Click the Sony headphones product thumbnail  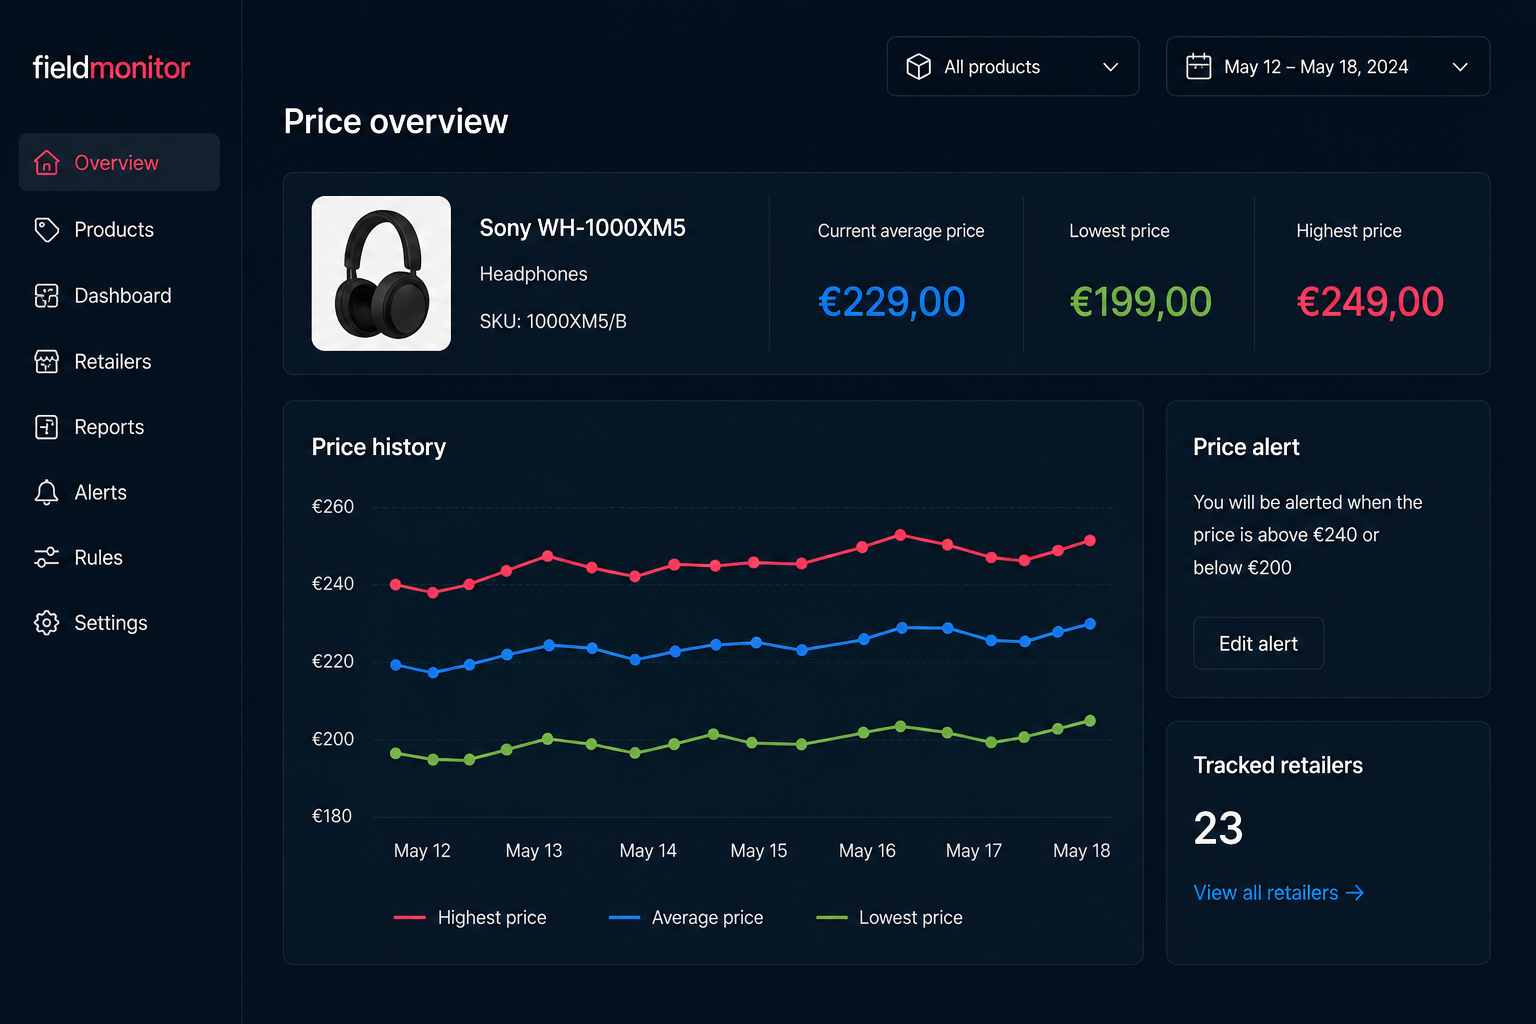[381, 273]
